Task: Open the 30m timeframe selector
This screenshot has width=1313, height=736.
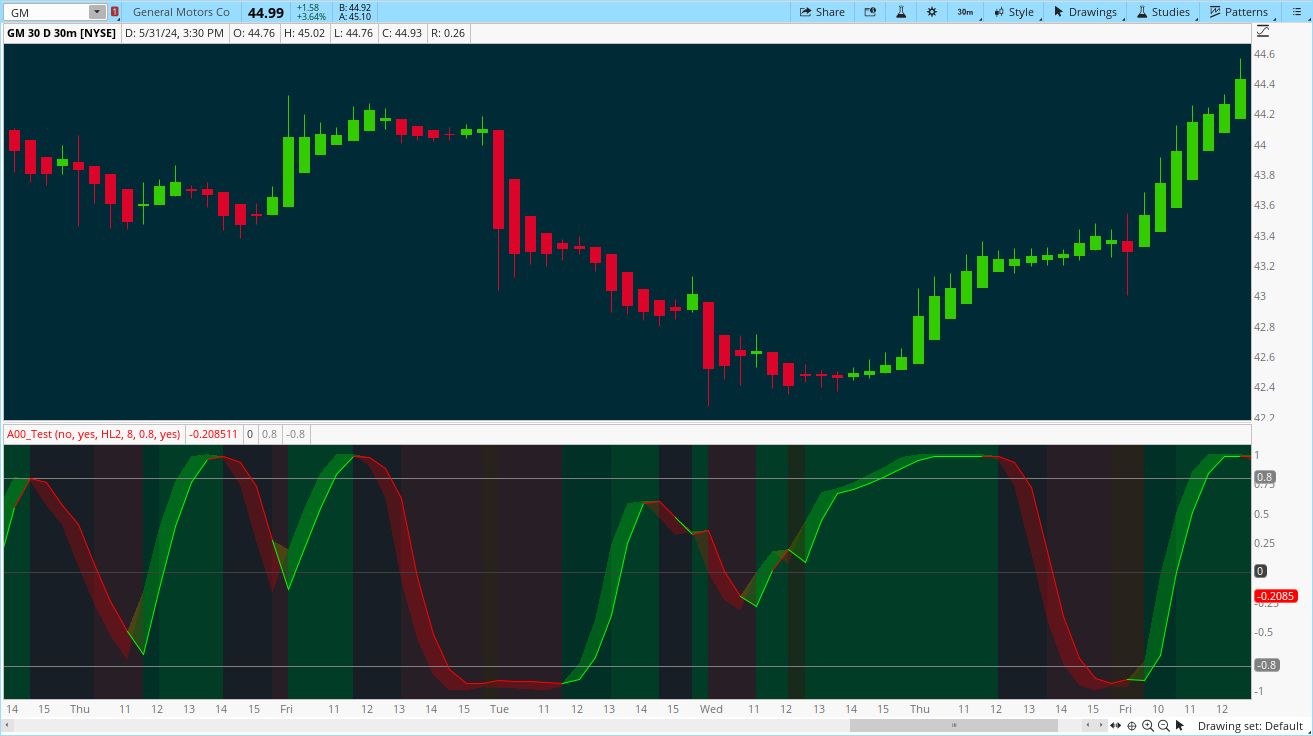Action: (965, 12)
